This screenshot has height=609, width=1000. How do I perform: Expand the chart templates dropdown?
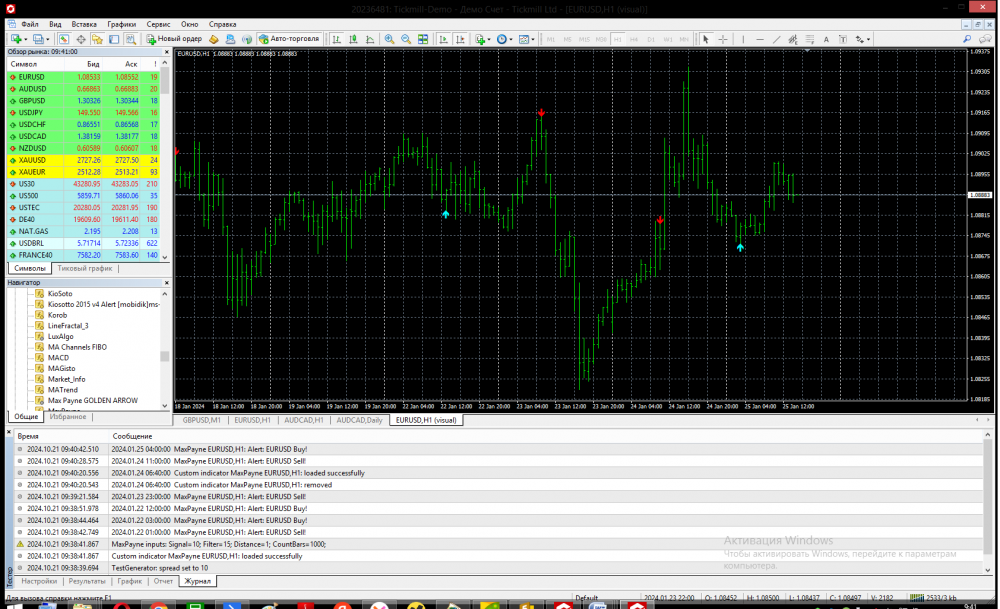(x=535, y=39)
